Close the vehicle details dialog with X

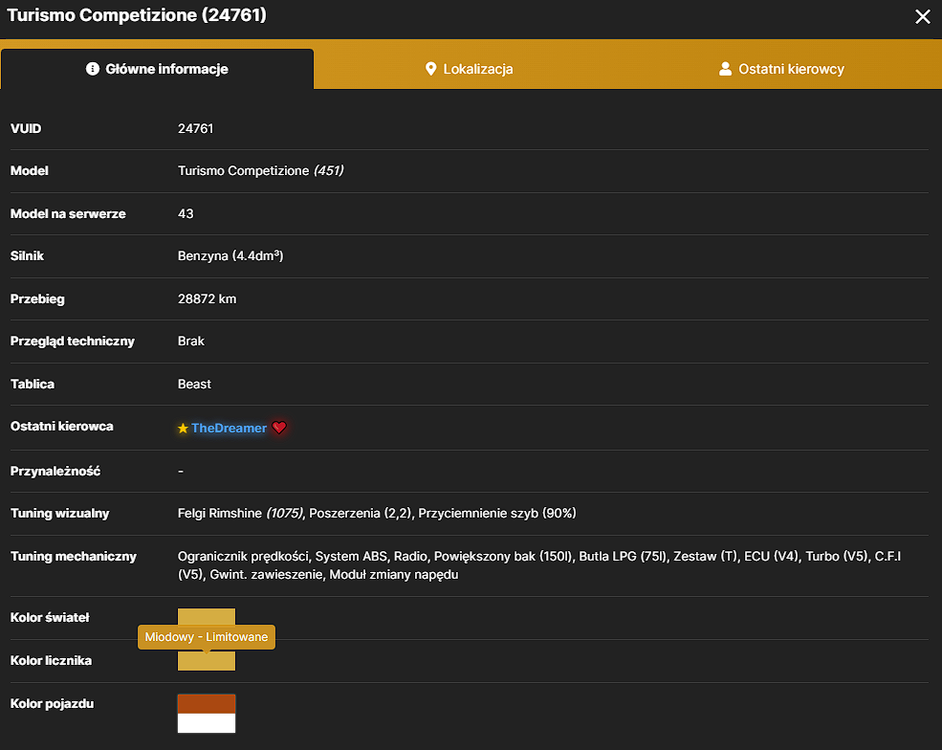point(922,16)
